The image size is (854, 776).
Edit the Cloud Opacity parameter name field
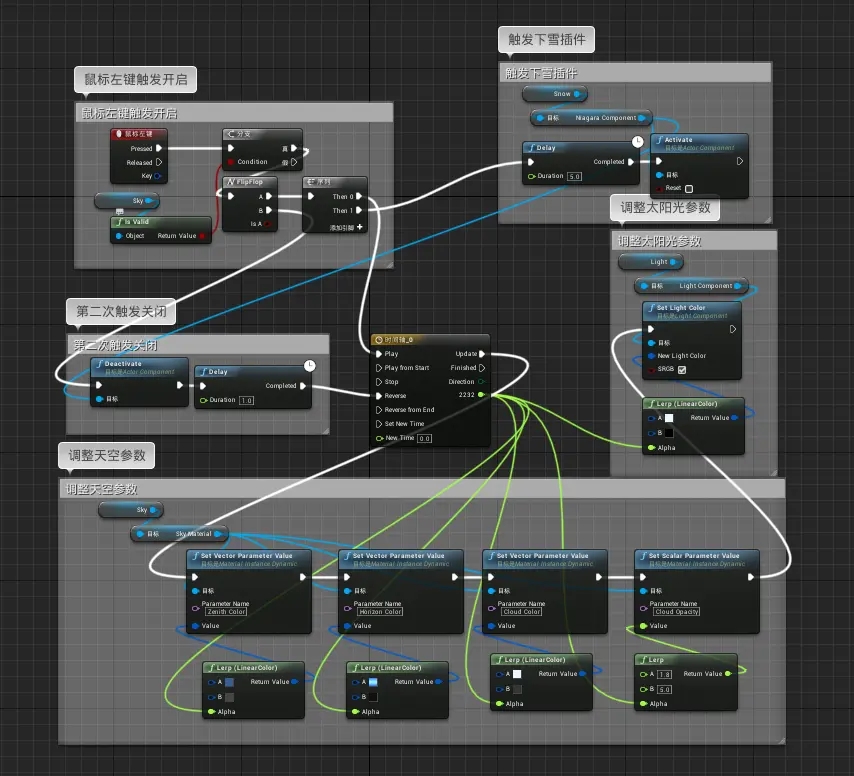676,612
